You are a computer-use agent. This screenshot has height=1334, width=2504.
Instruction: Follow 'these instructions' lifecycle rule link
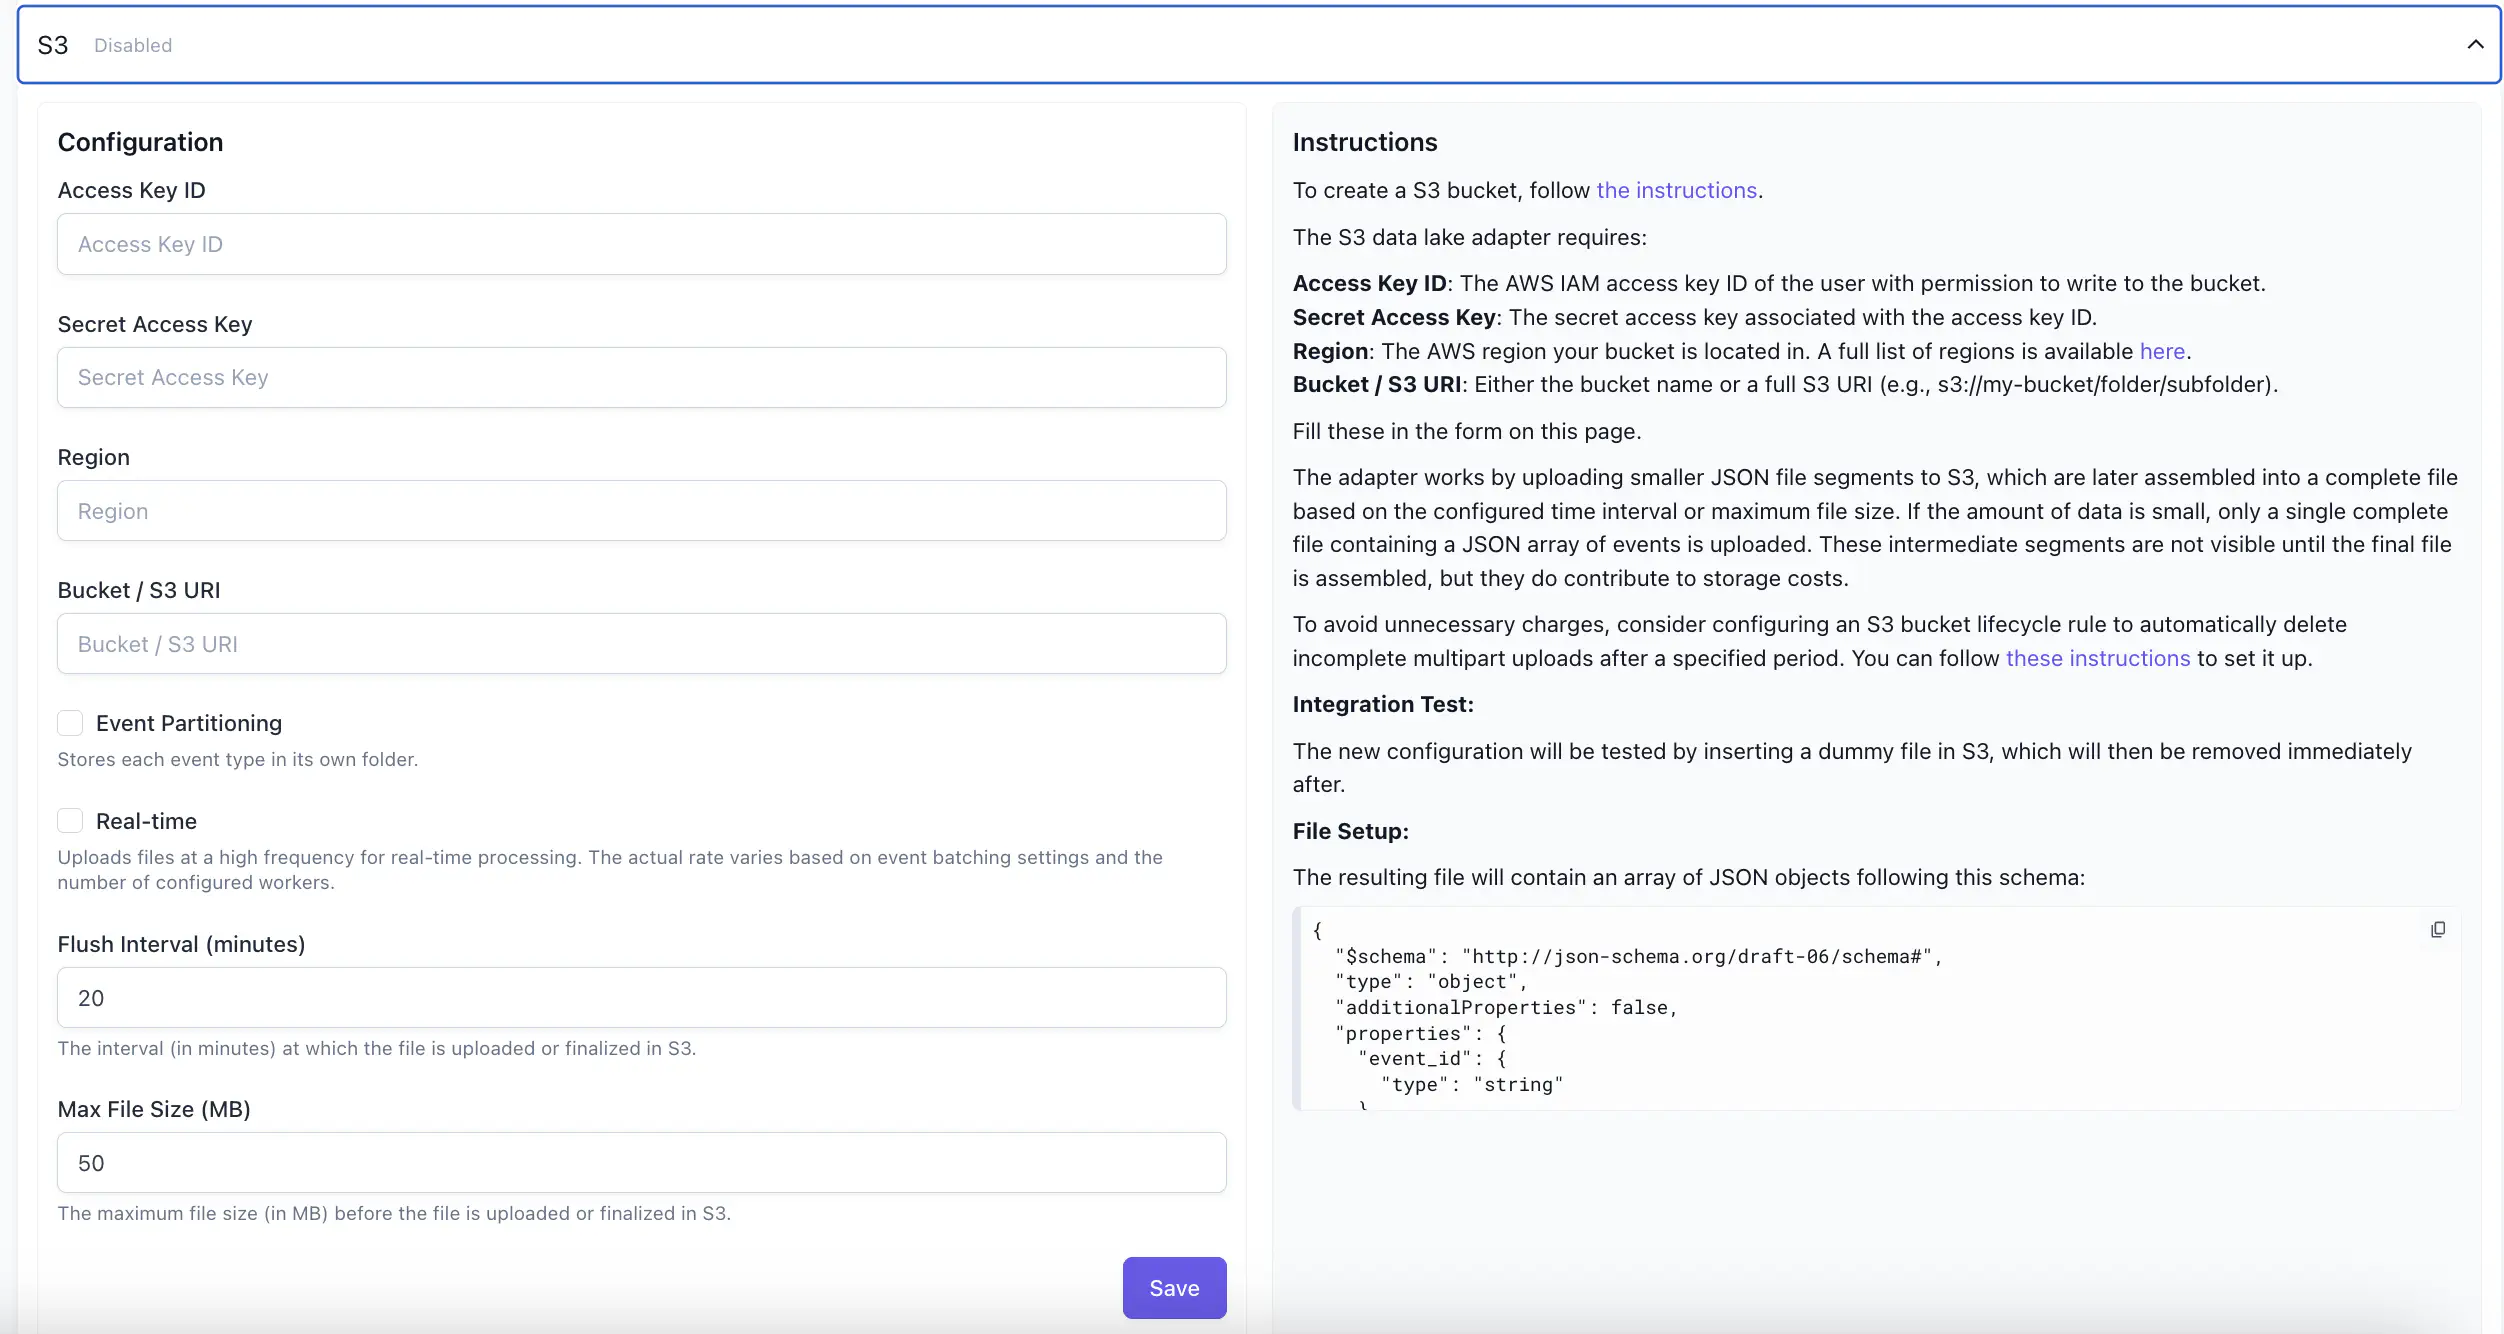(2097, 658)
